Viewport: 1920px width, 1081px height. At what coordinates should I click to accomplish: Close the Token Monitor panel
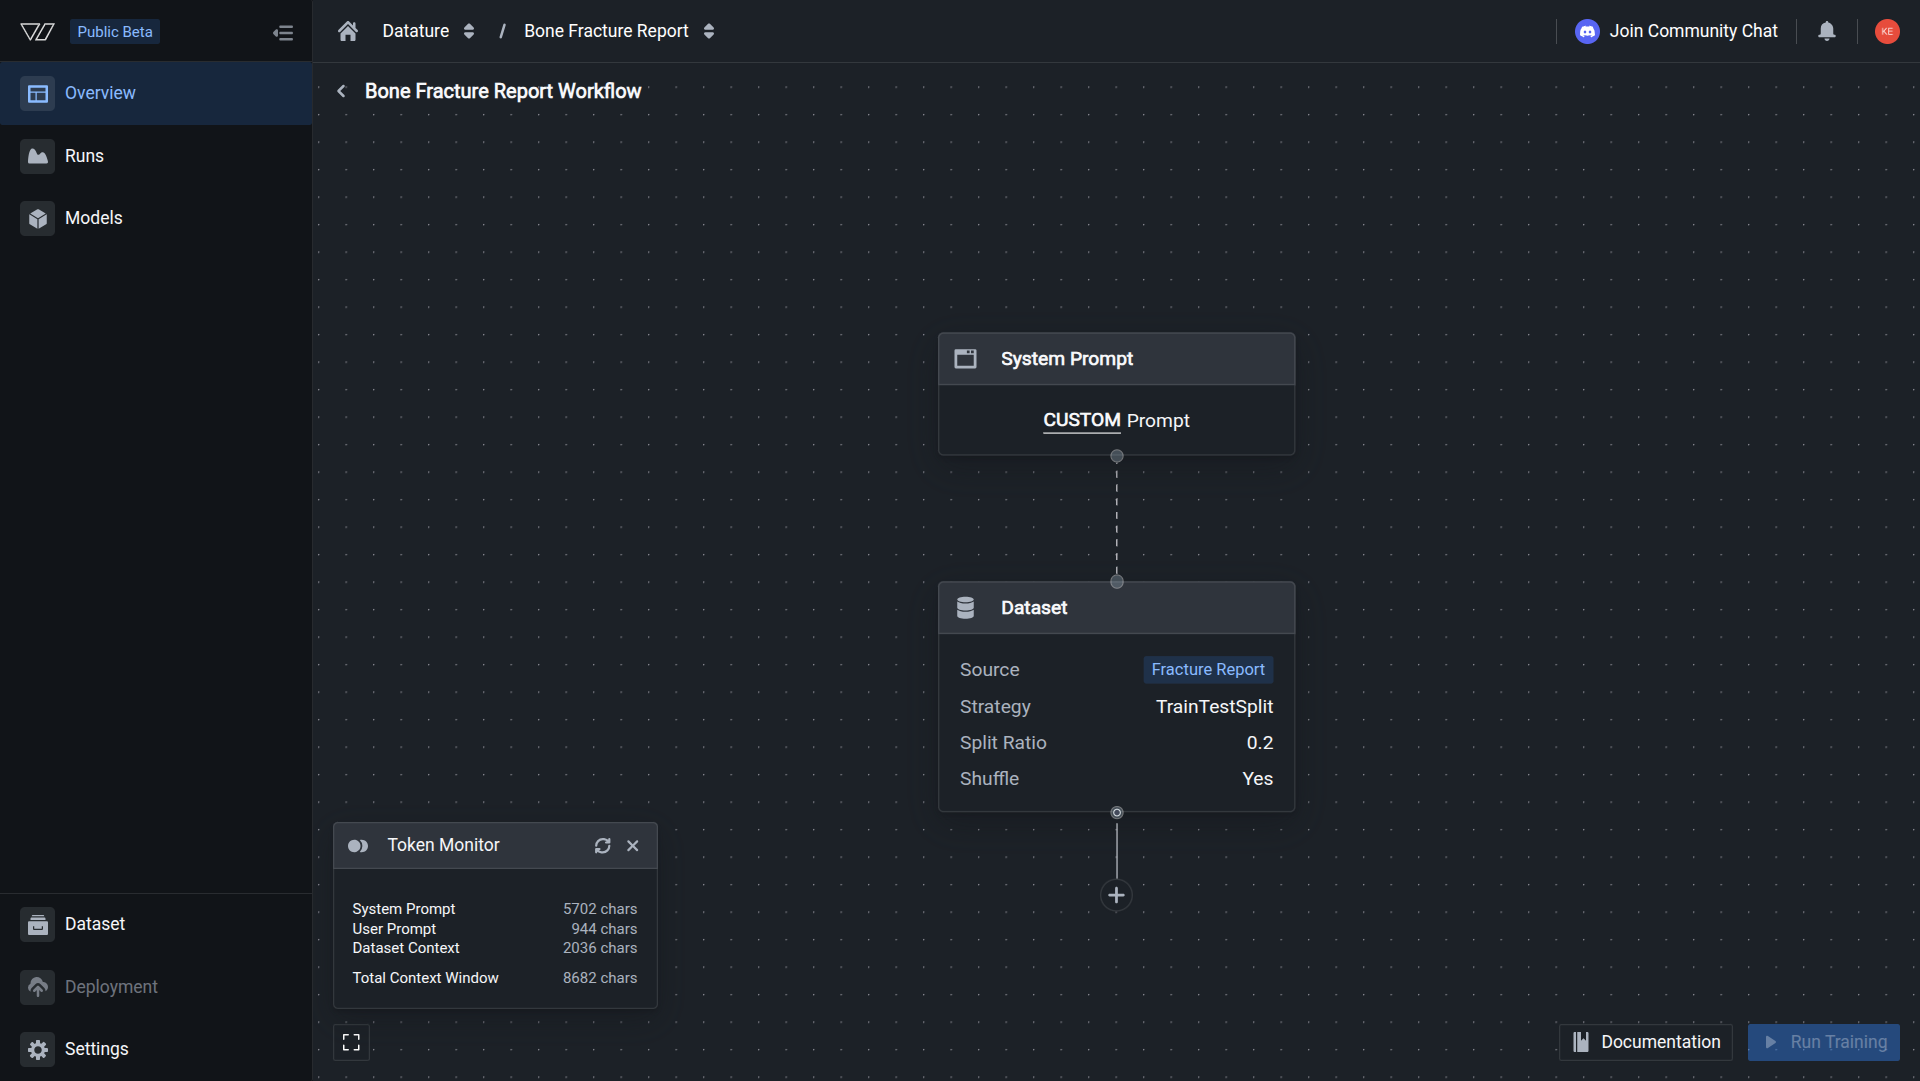(632, 845)
